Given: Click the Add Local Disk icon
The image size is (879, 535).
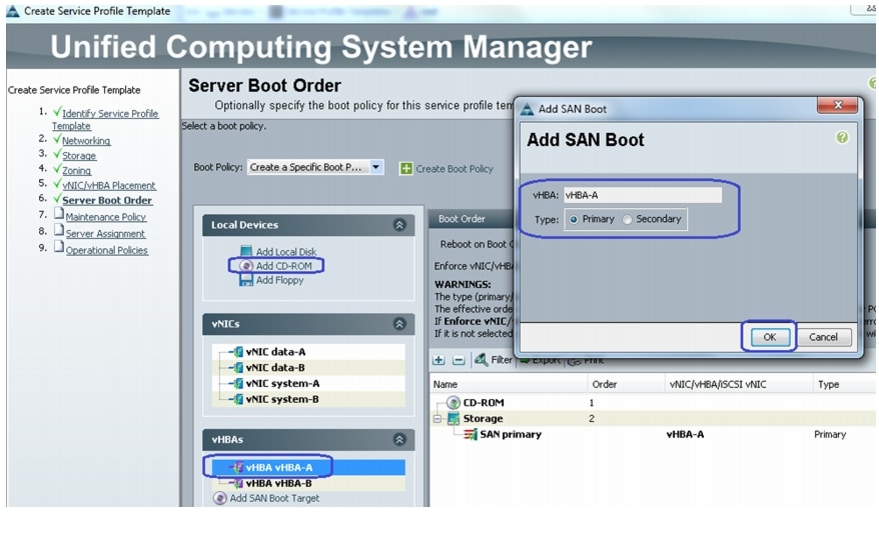Looking at the screenshot, I should (x=246, y=251).
